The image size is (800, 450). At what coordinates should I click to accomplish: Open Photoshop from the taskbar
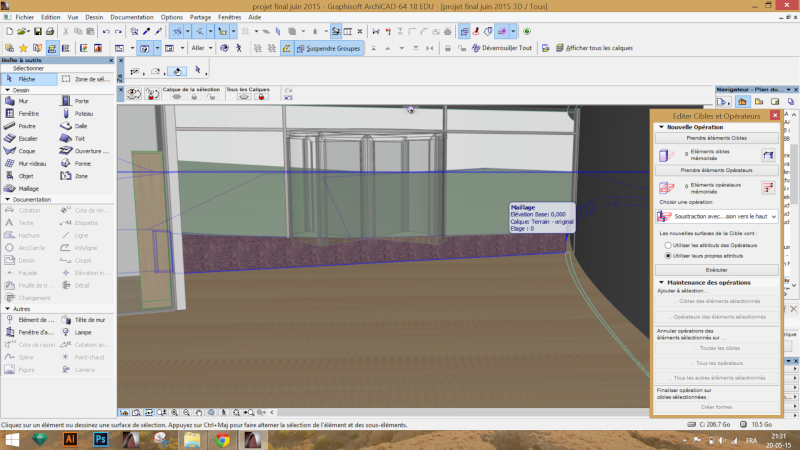click(x=101, y=439)
